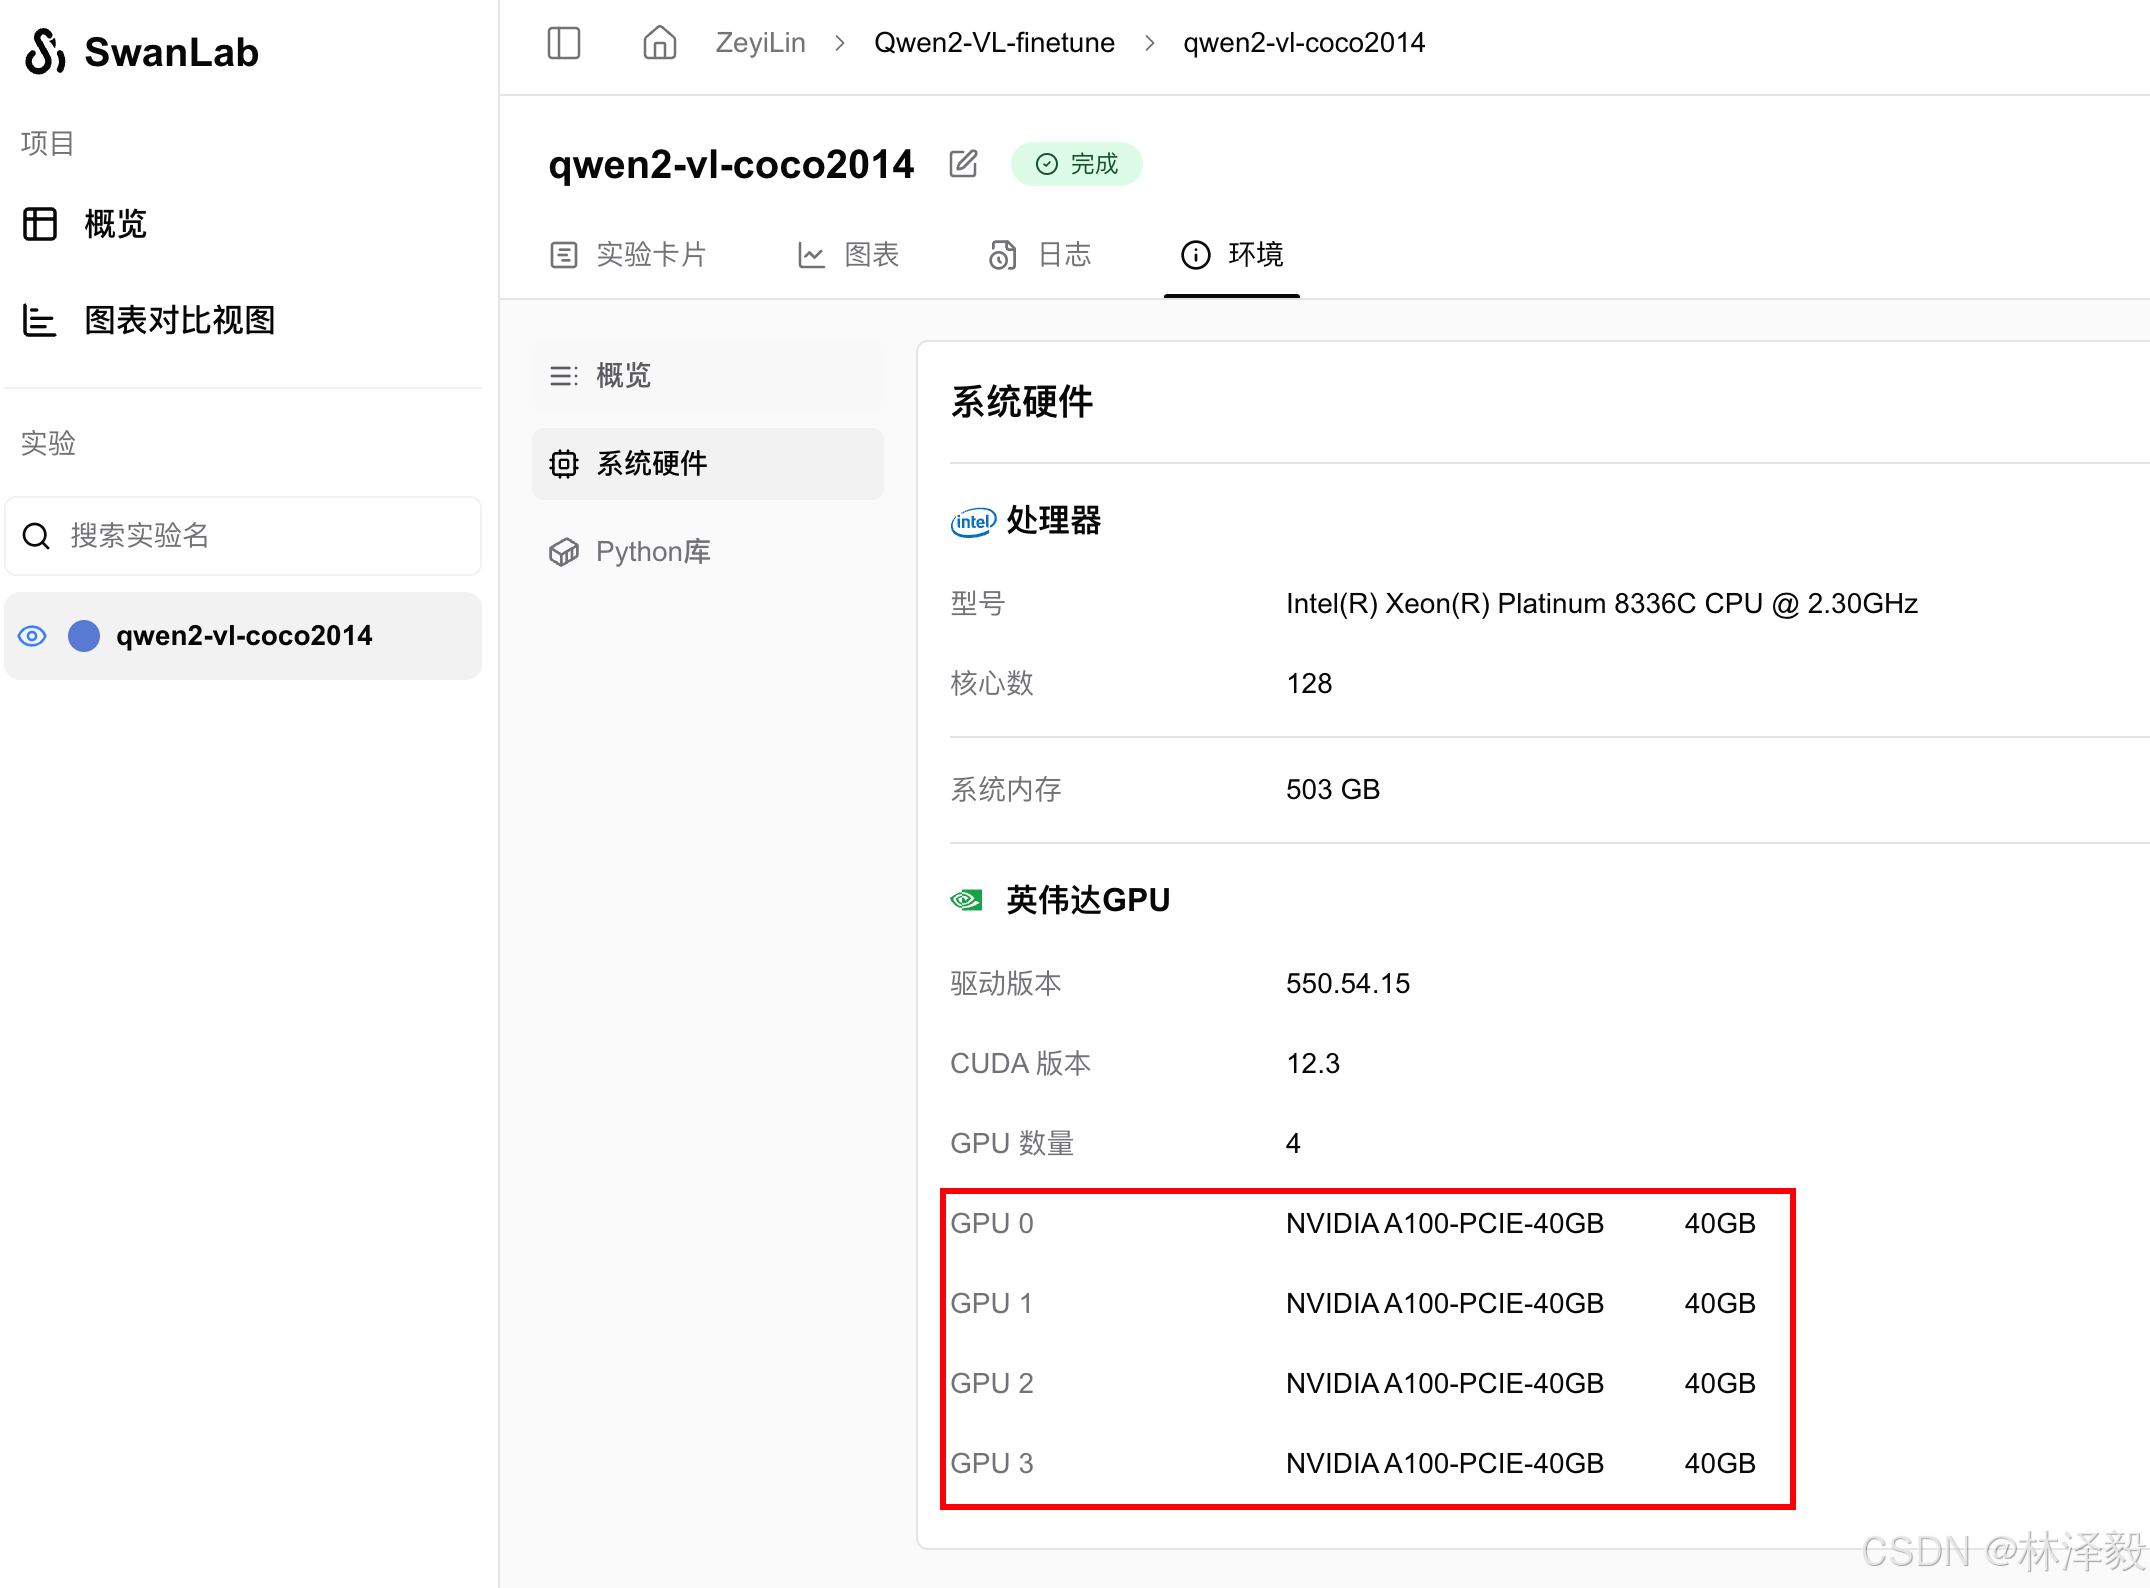Open the 实验卡片 tab

point(629,255)
